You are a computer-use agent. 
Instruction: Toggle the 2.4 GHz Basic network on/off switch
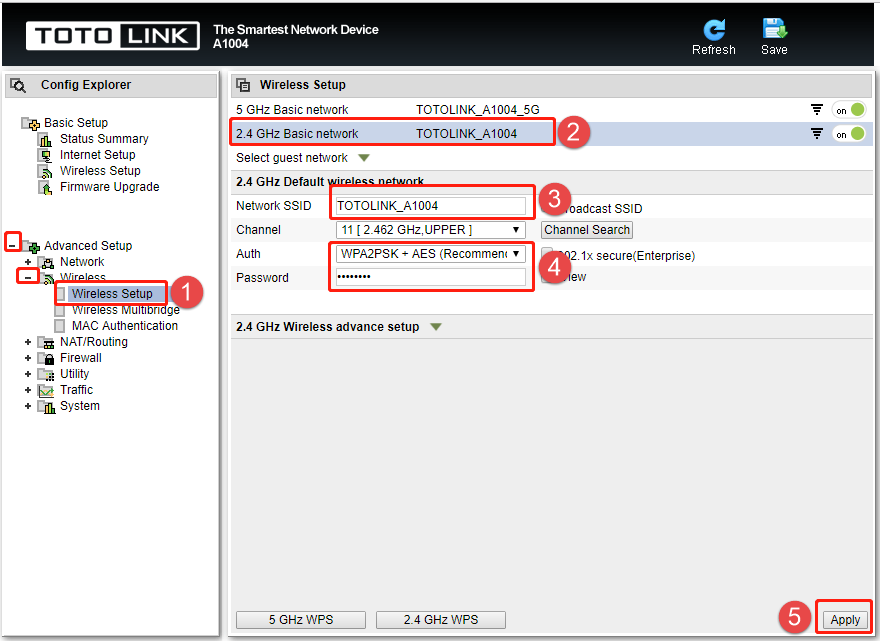coord(849,134)
